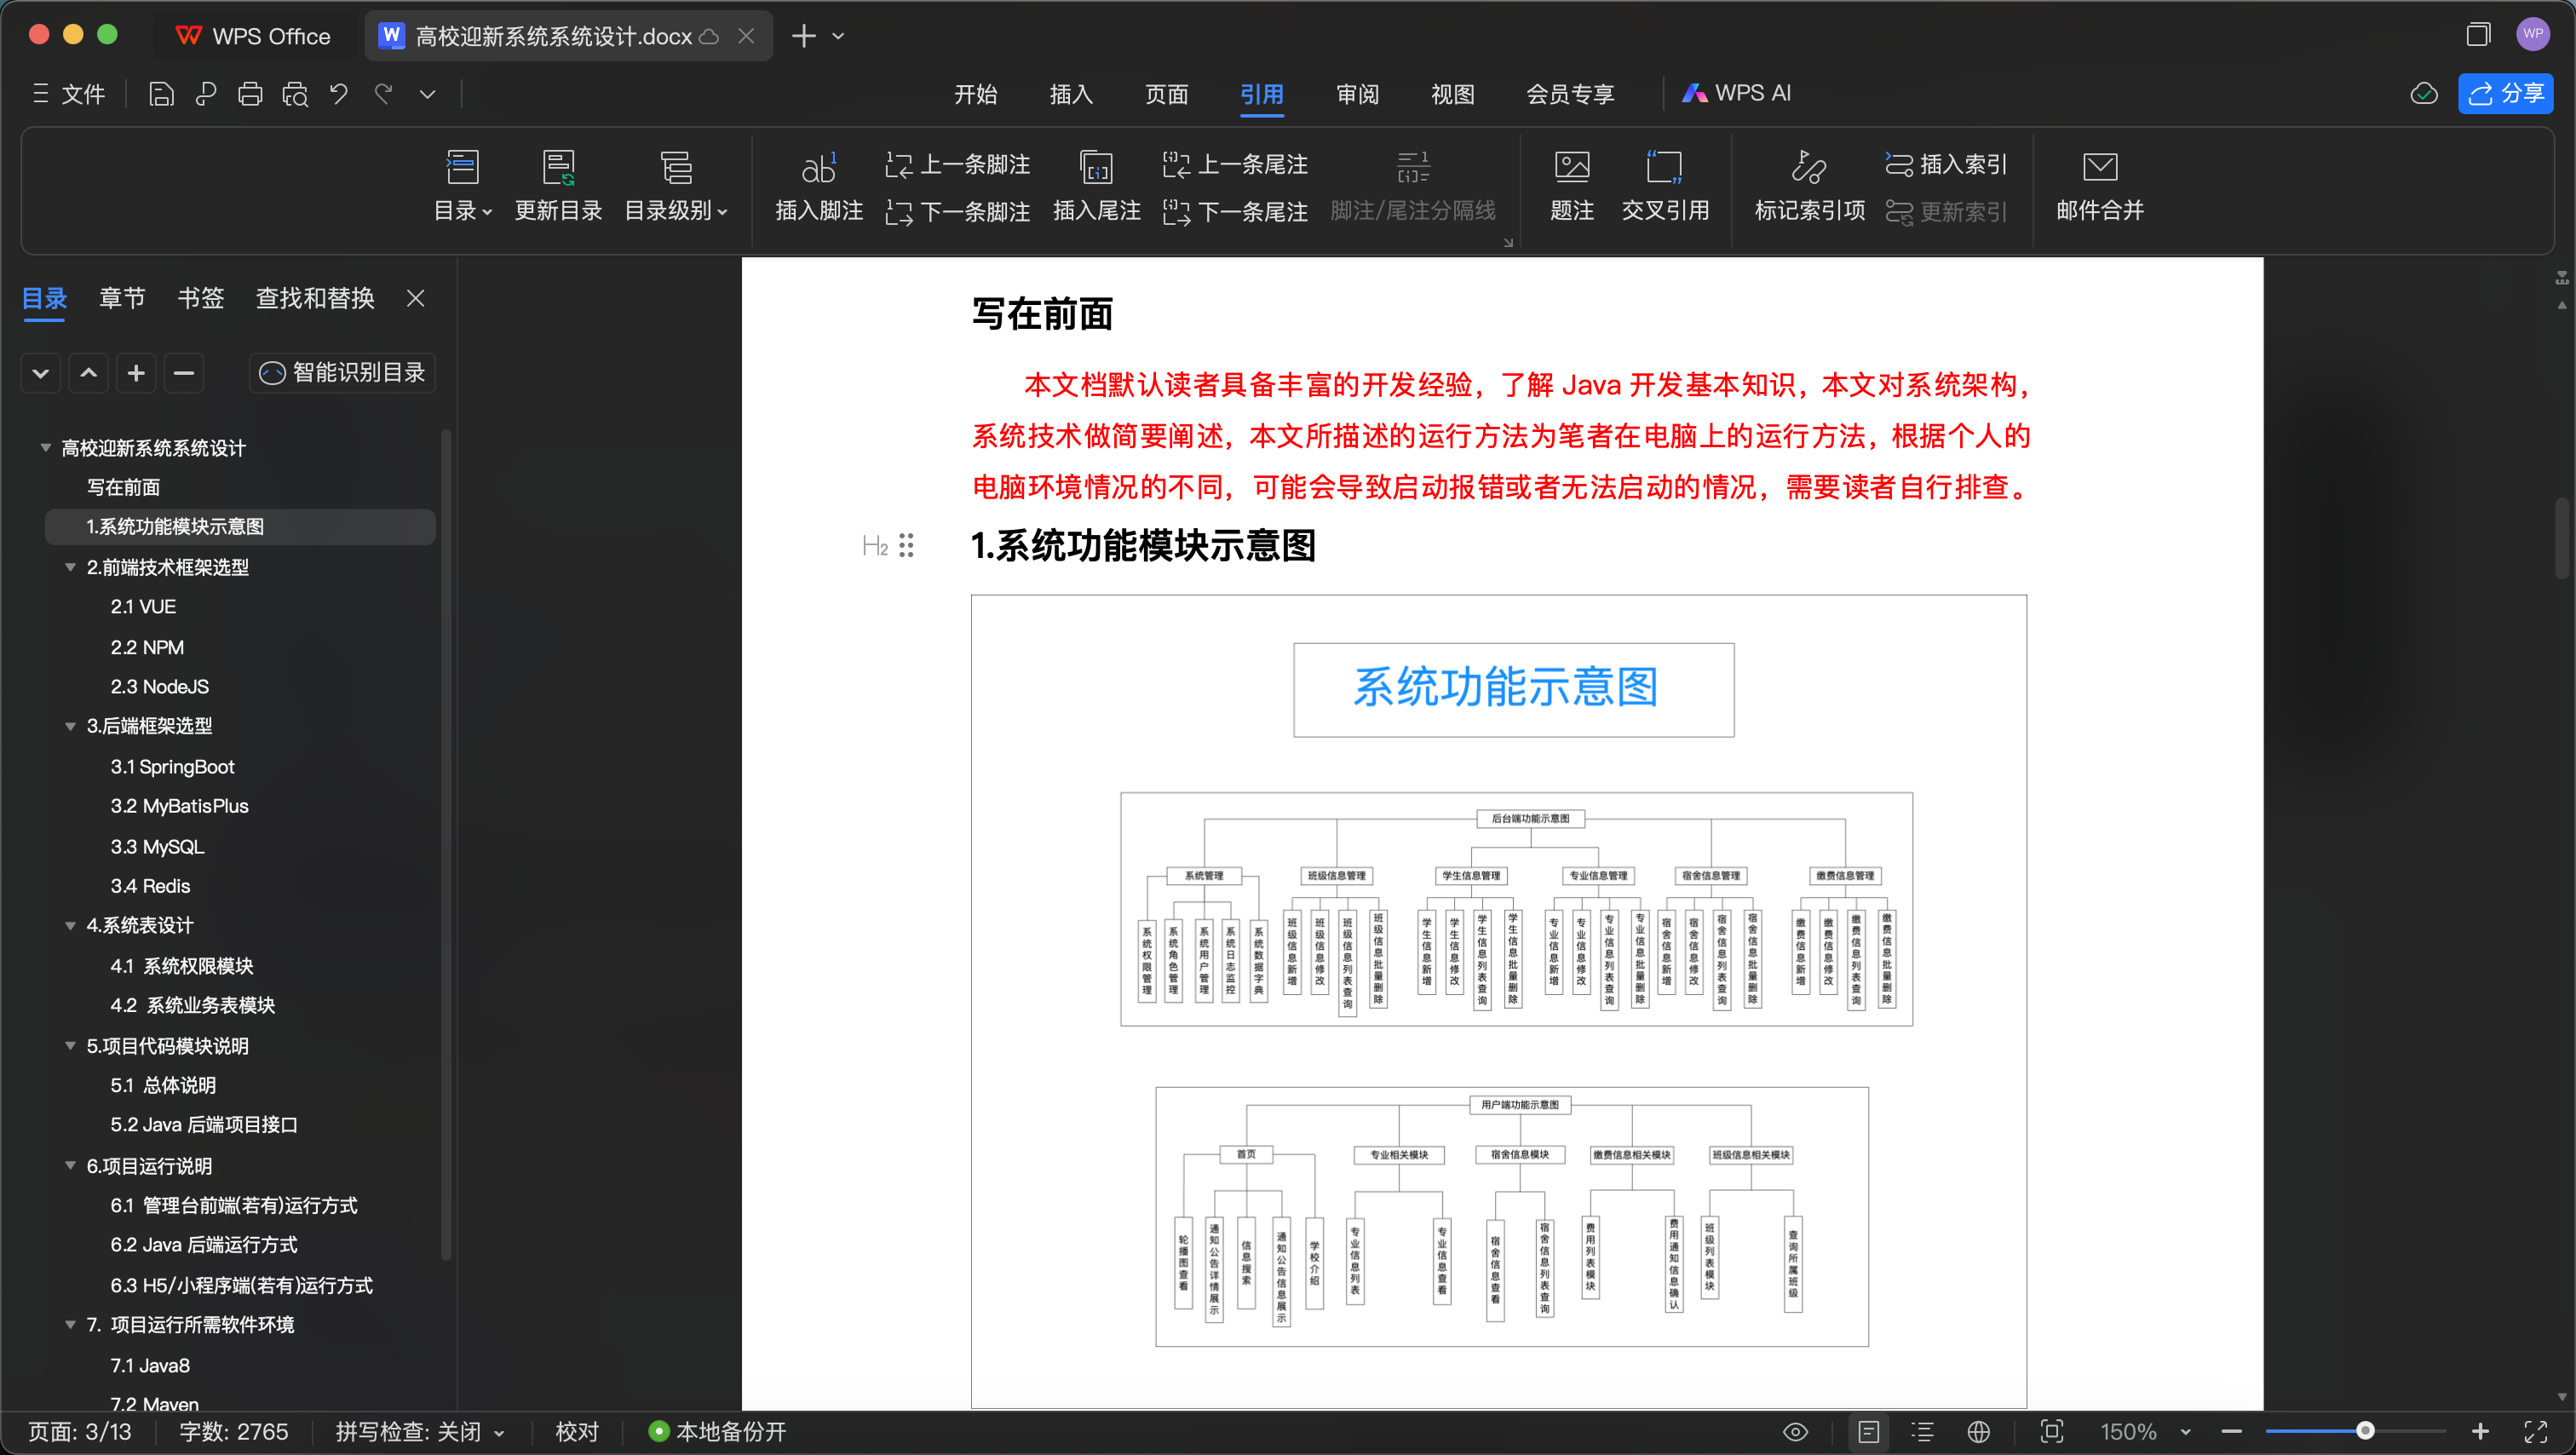Go to 上一条尾注 (previous endnote)

(x=1236, y=164)
